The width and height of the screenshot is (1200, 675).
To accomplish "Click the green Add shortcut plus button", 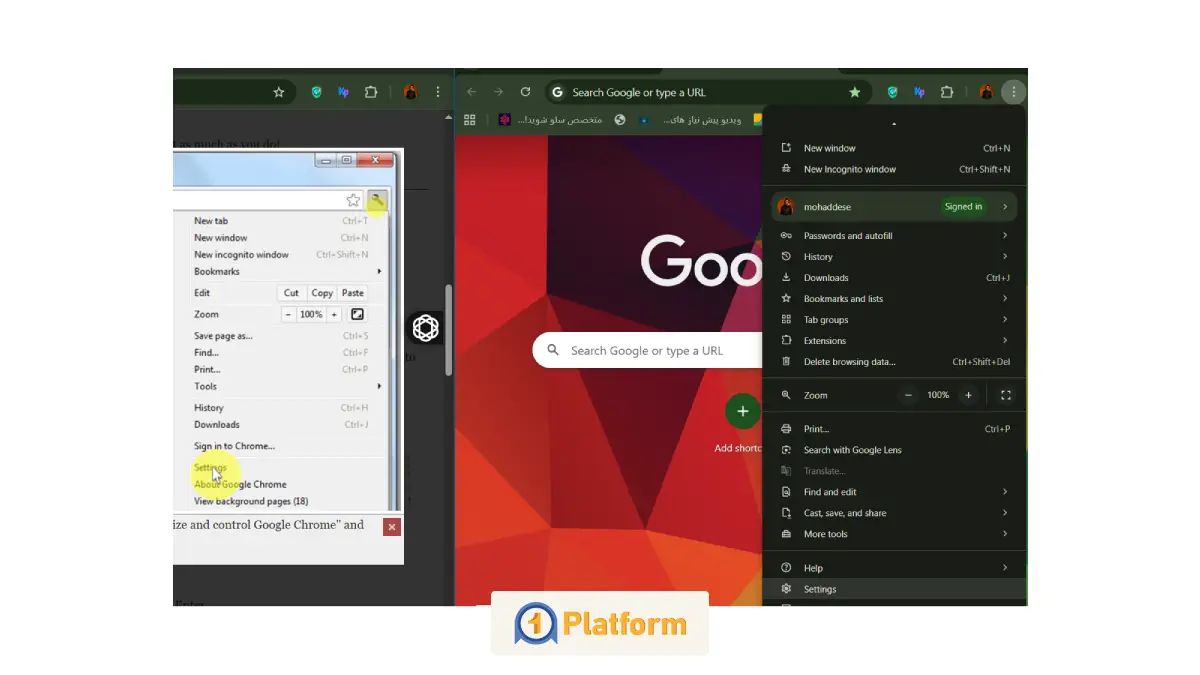I will (742, 411).
